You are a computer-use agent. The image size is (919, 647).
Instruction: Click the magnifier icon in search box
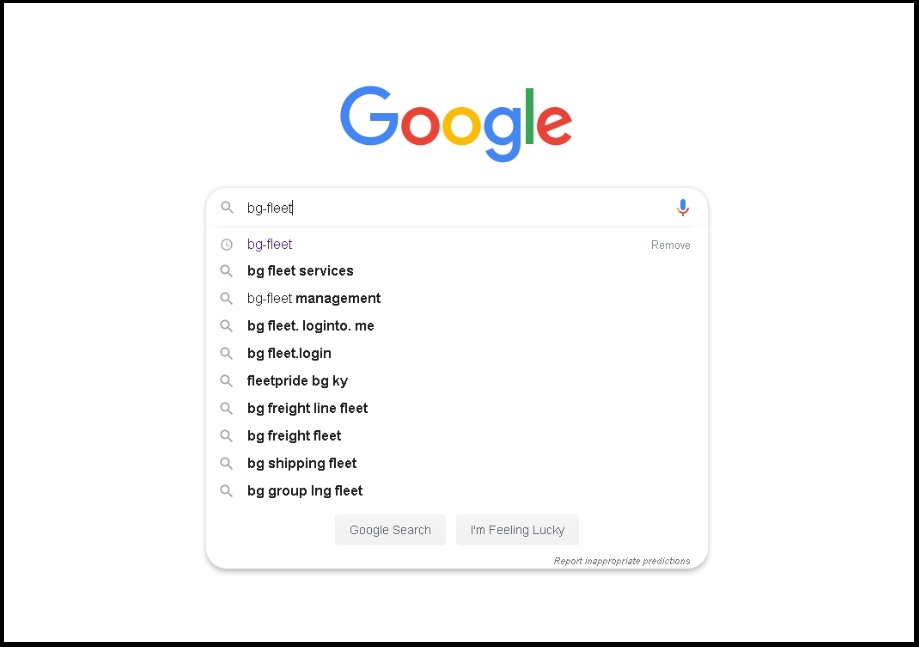click(227, 207)
